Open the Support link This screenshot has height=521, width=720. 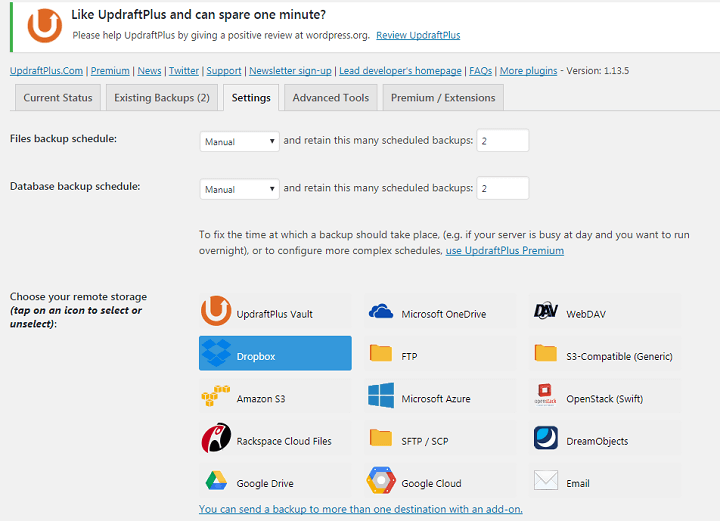(224, 71)
